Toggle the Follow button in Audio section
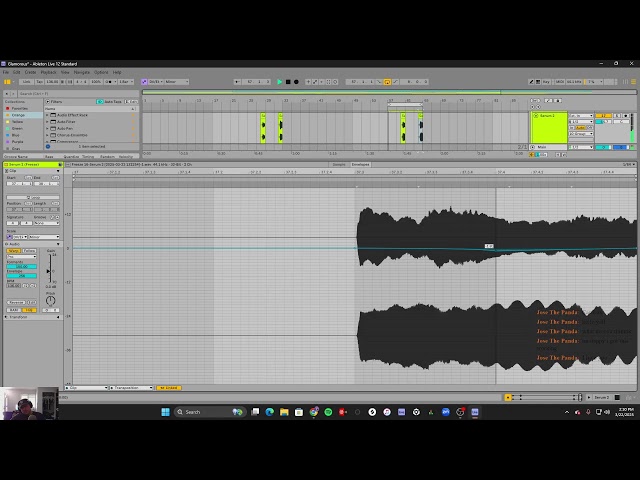This screenshot has width=640, height=480. [x=29, y=251]
